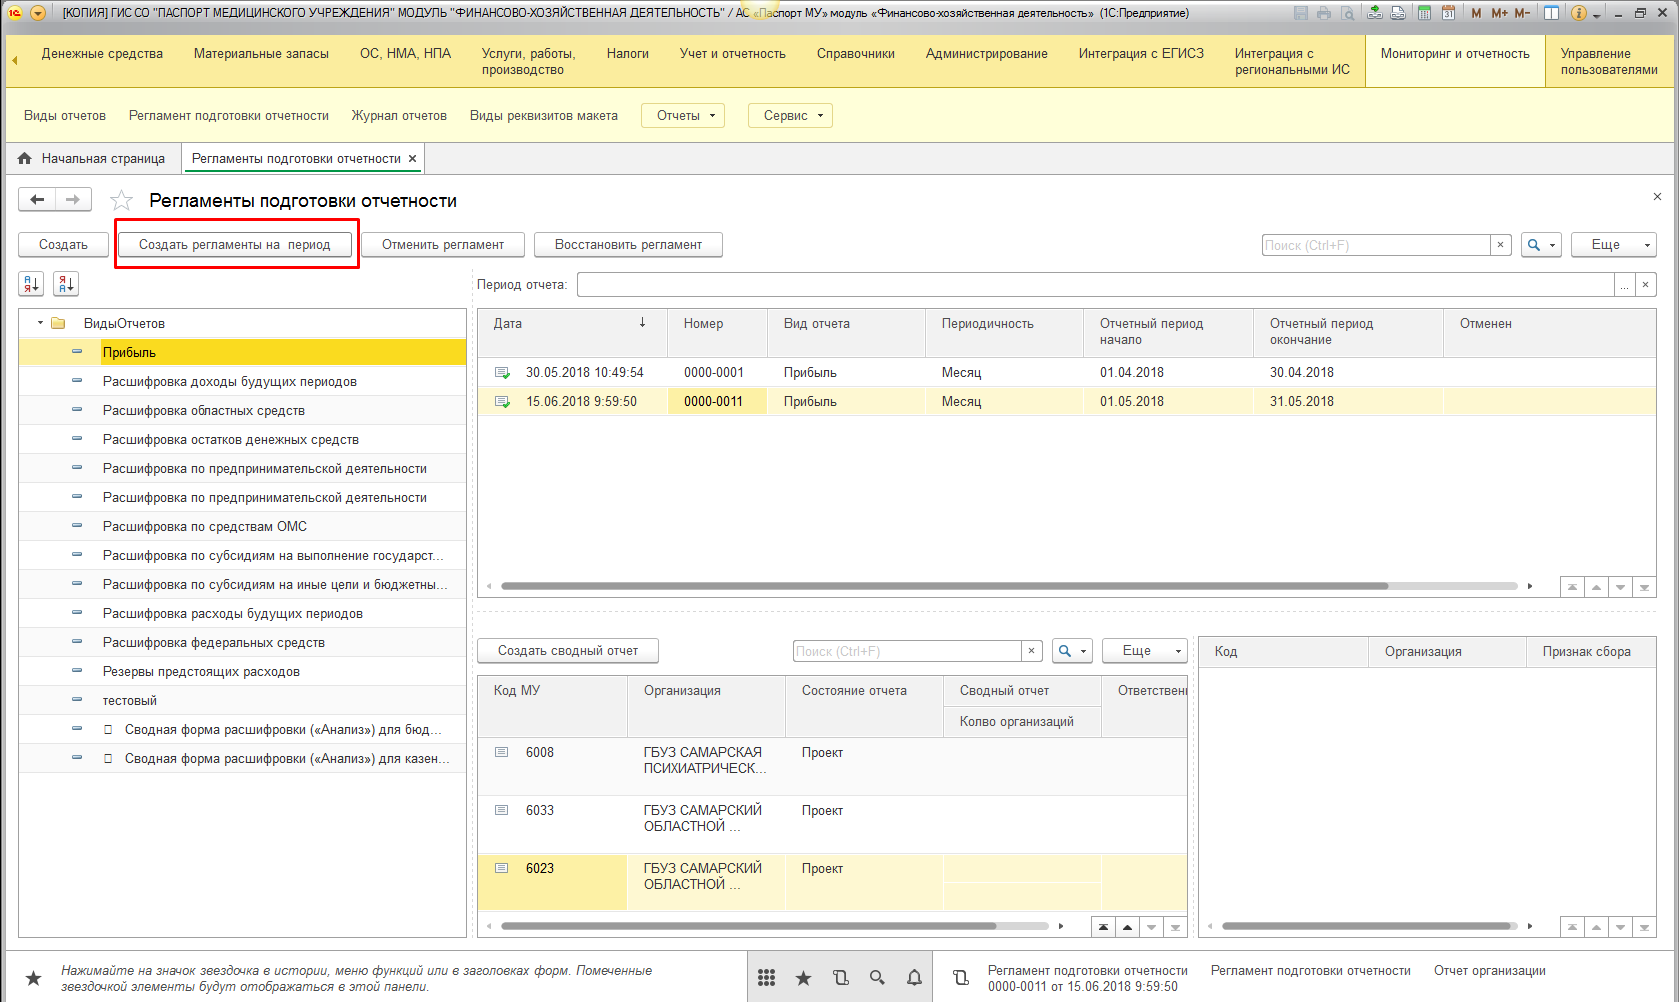Image resolution: width=1679 pixels, height=1002 pixels.
Task: Click the Период отчета input field
Action: [1095, 285]
